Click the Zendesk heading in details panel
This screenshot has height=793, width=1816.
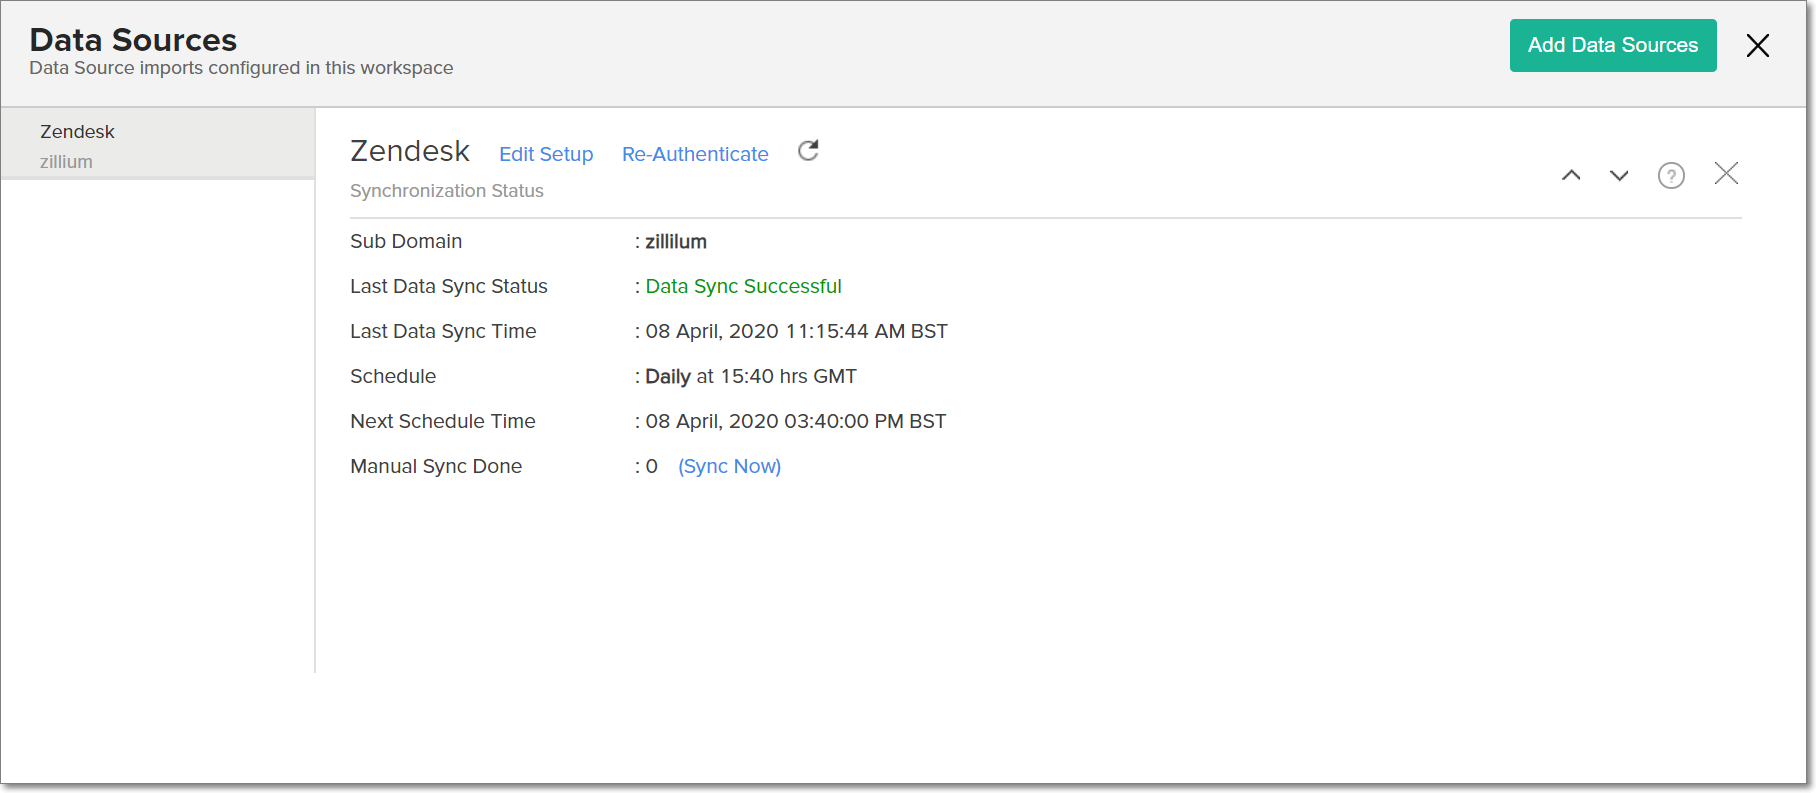pos(410,151)
